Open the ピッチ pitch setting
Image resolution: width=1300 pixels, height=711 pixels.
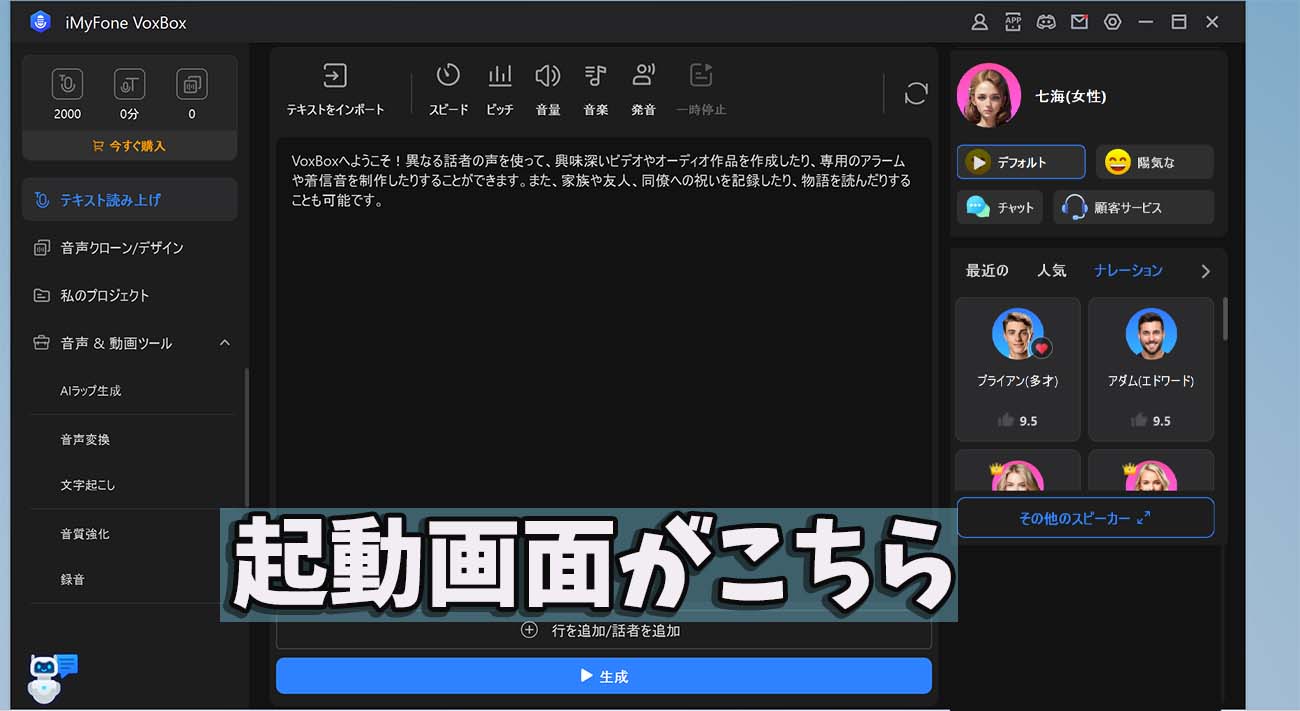click(x=500, y=90)
